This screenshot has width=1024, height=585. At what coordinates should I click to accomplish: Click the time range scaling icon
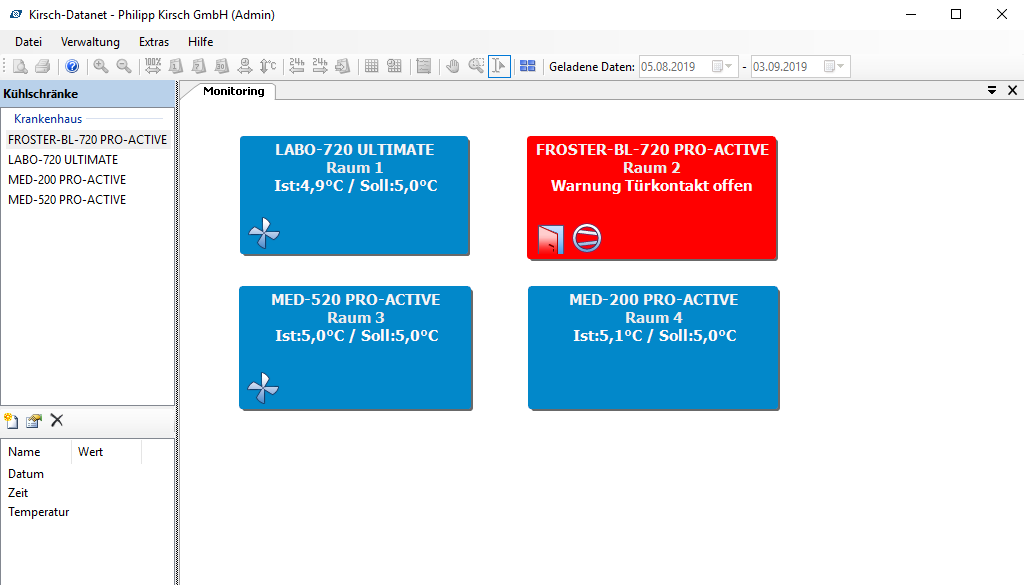244,66
